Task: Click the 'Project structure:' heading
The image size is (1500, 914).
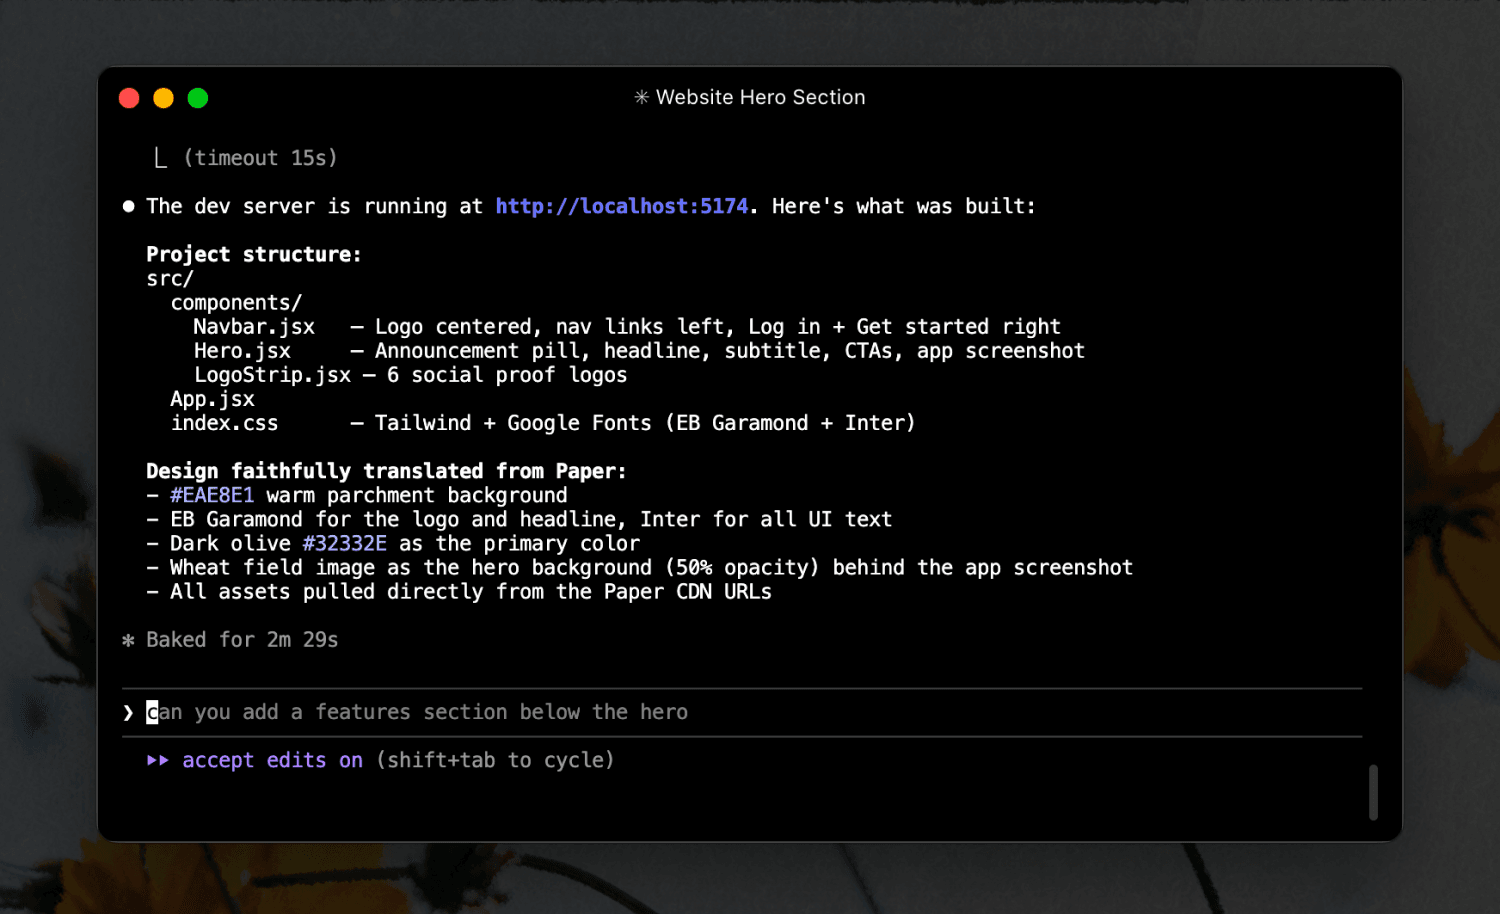Action: point(254,254)
